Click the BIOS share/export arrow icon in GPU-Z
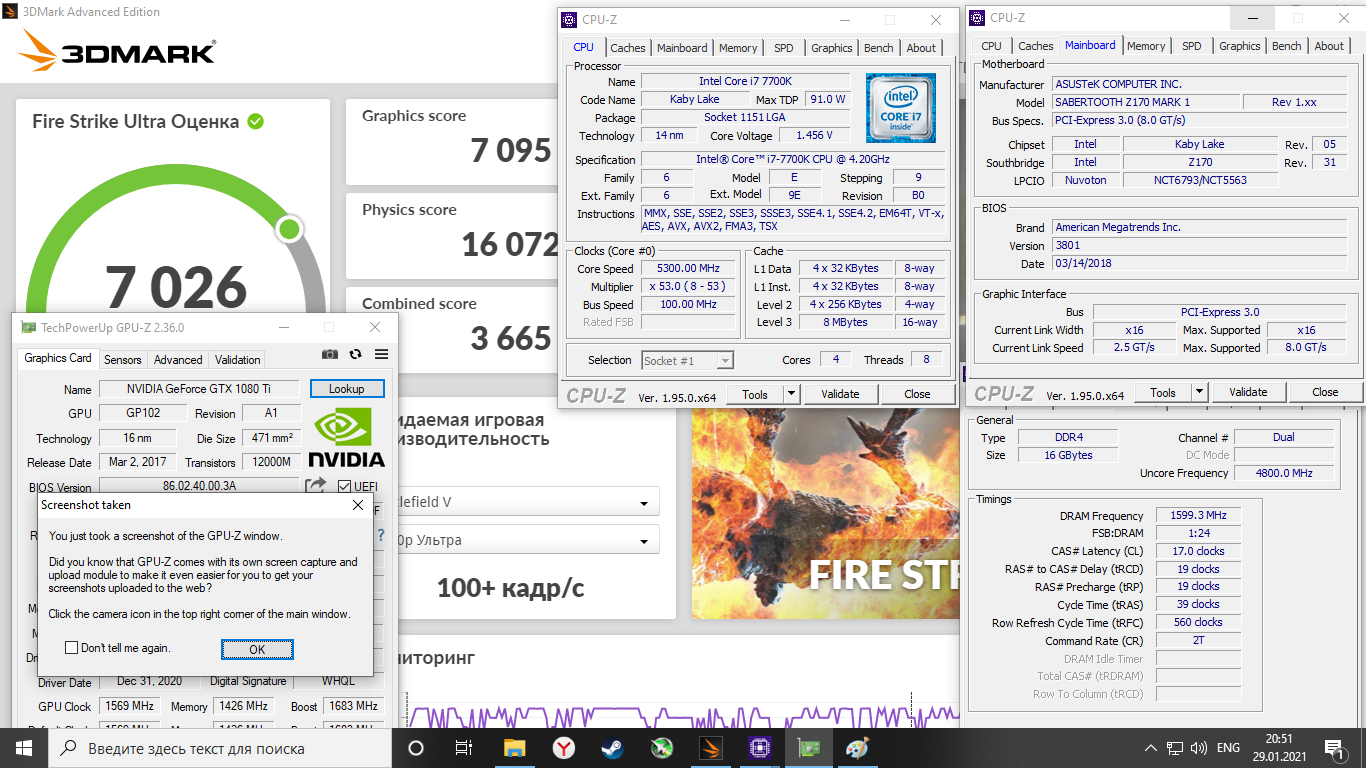1366x768 pixels. coord(316,486)
